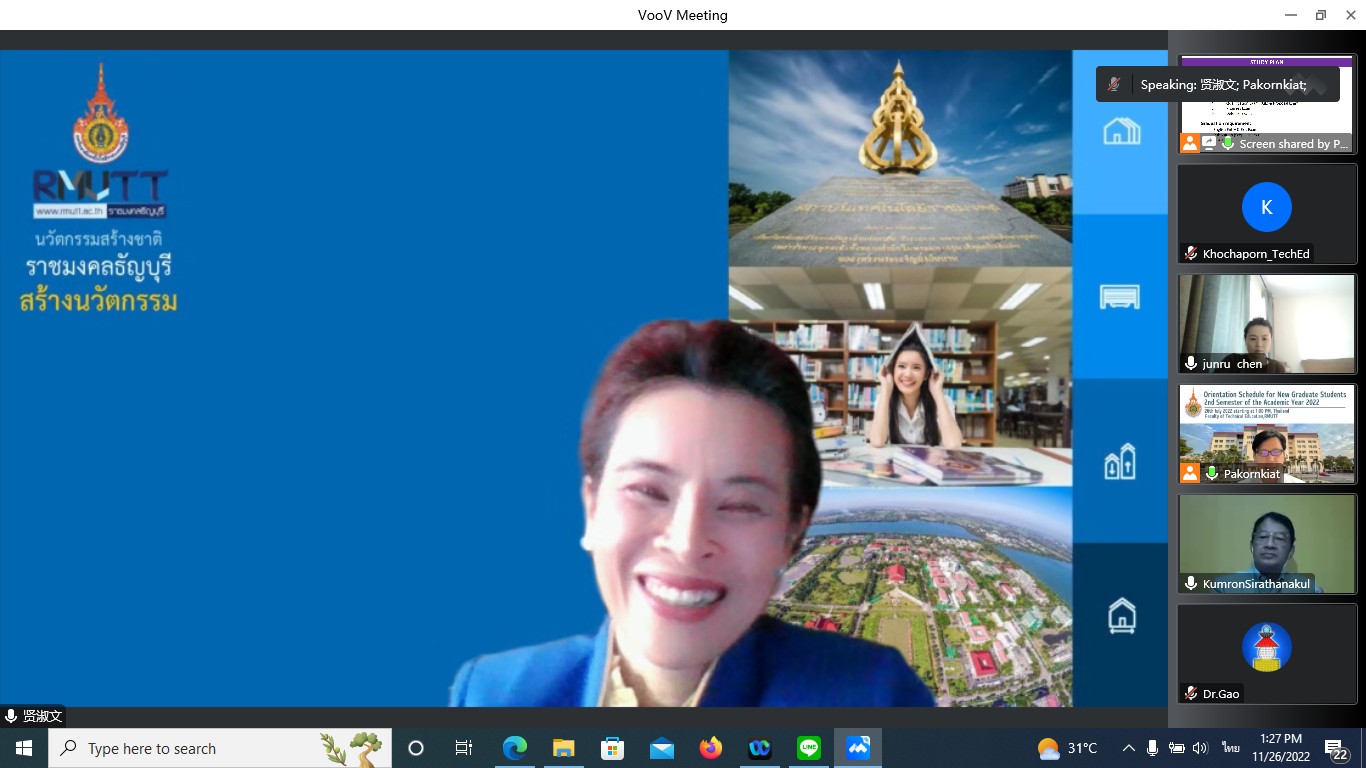The image size is (1366, 768).
Task: Select the Screen shared by P... tile
Action: coord(1267,103)
